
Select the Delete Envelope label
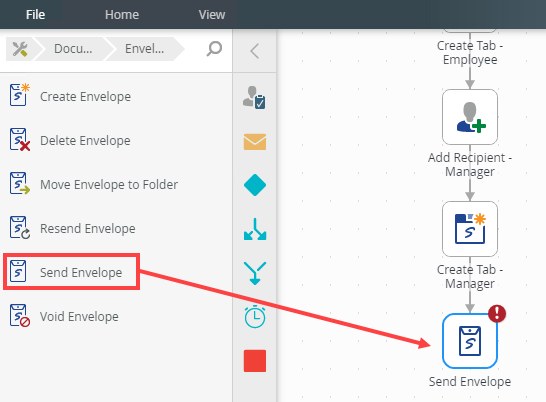pyautogui.click(x=85, y=141)
